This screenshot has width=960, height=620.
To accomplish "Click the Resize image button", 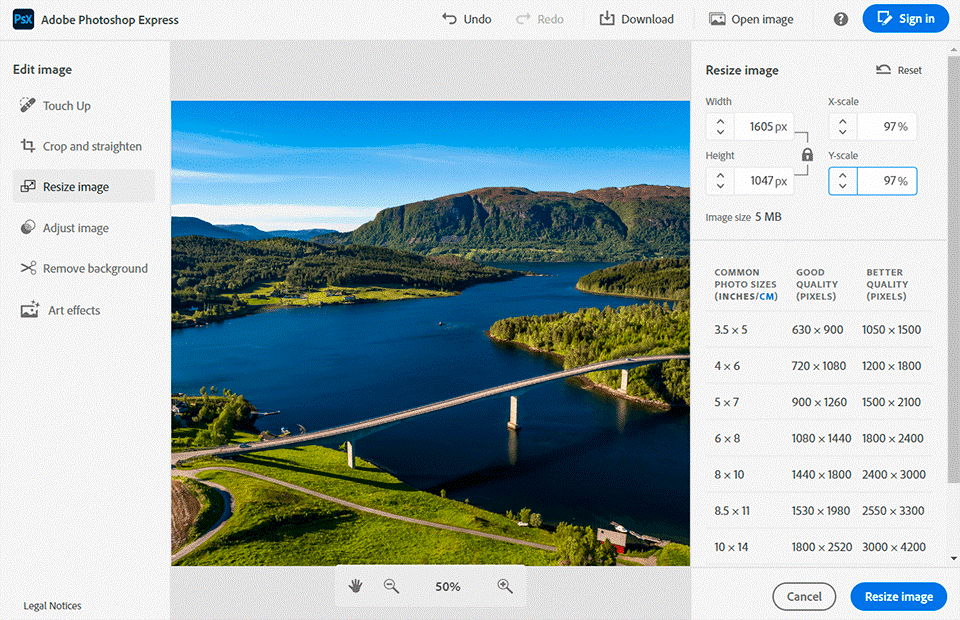I will coord(898,596).
